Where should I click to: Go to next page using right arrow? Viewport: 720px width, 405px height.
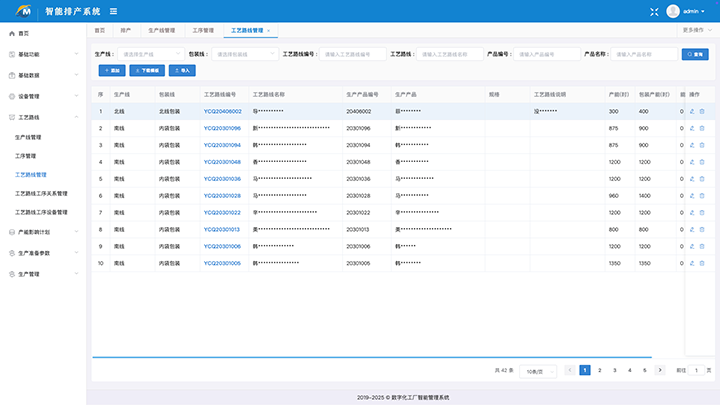point(659,370)
